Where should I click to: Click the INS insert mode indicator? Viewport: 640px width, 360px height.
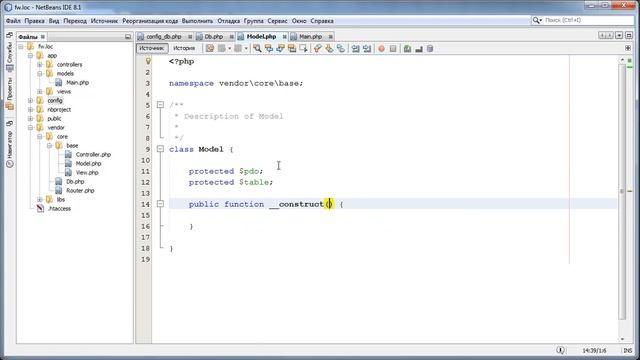pyautogui.click(x=627, y=350)
